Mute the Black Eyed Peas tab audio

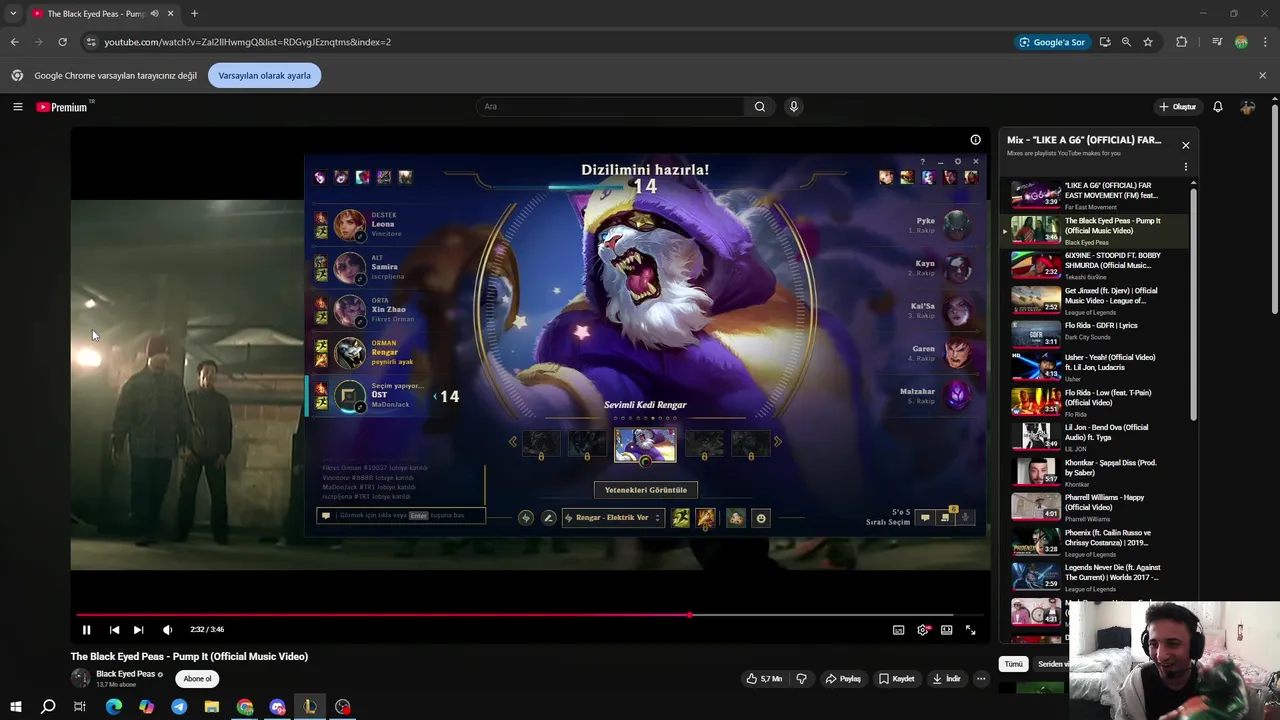[155, 14]
